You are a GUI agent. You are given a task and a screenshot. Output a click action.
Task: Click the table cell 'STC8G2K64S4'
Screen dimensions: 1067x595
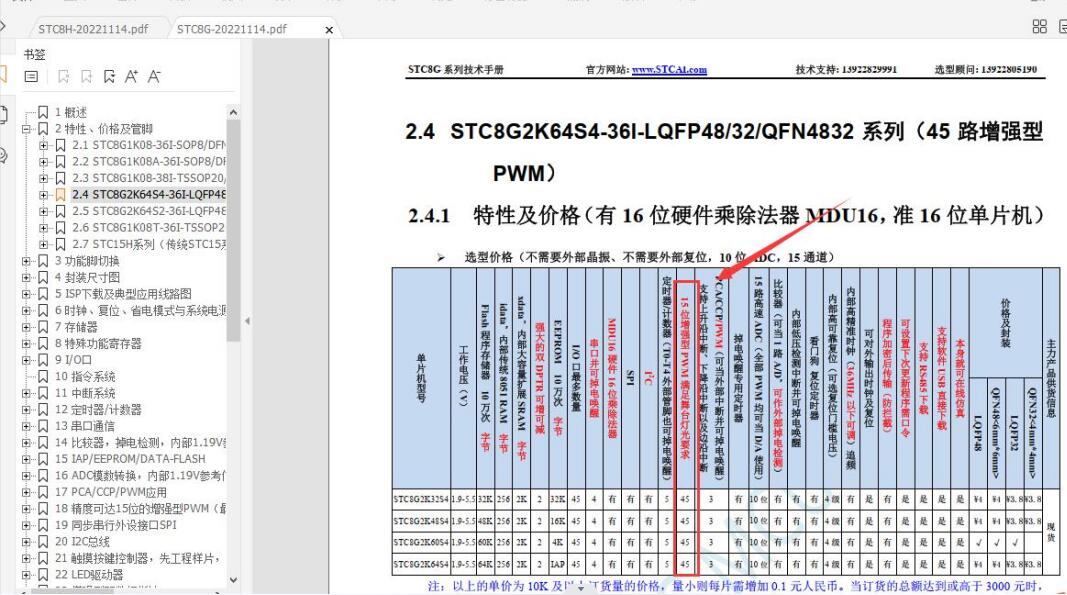tap(421, 564)
